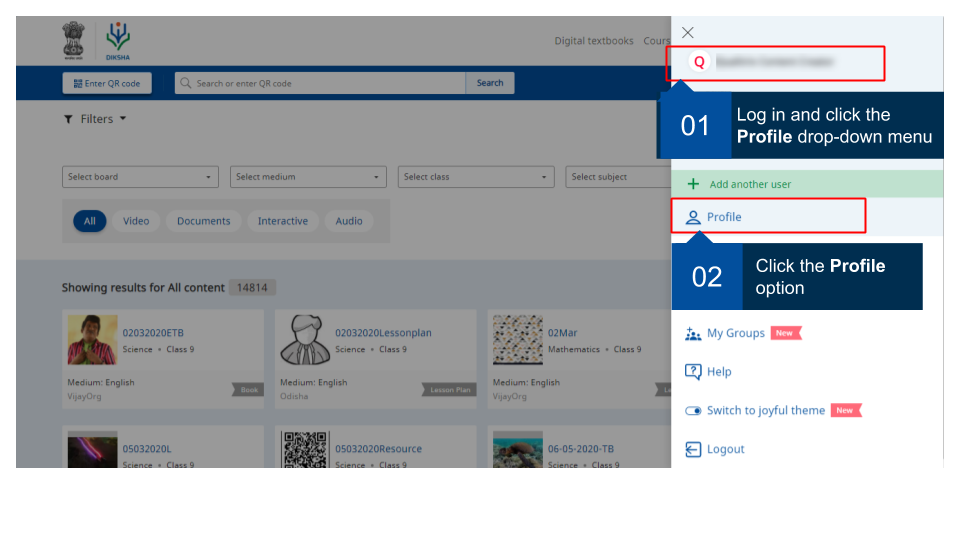The image size is (960, 540).
Task: Open the Select board dropdown
Action: [x=140, y=177]
